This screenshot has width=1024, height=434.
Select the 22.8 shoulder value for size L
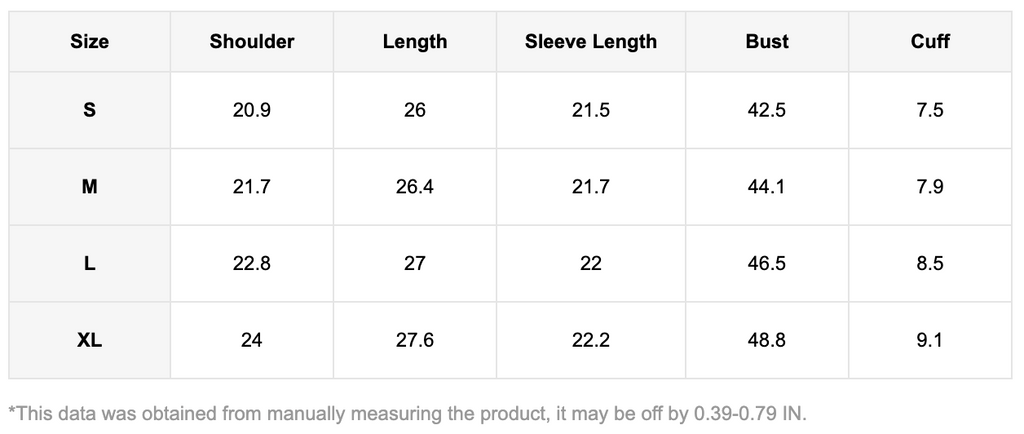252,264
